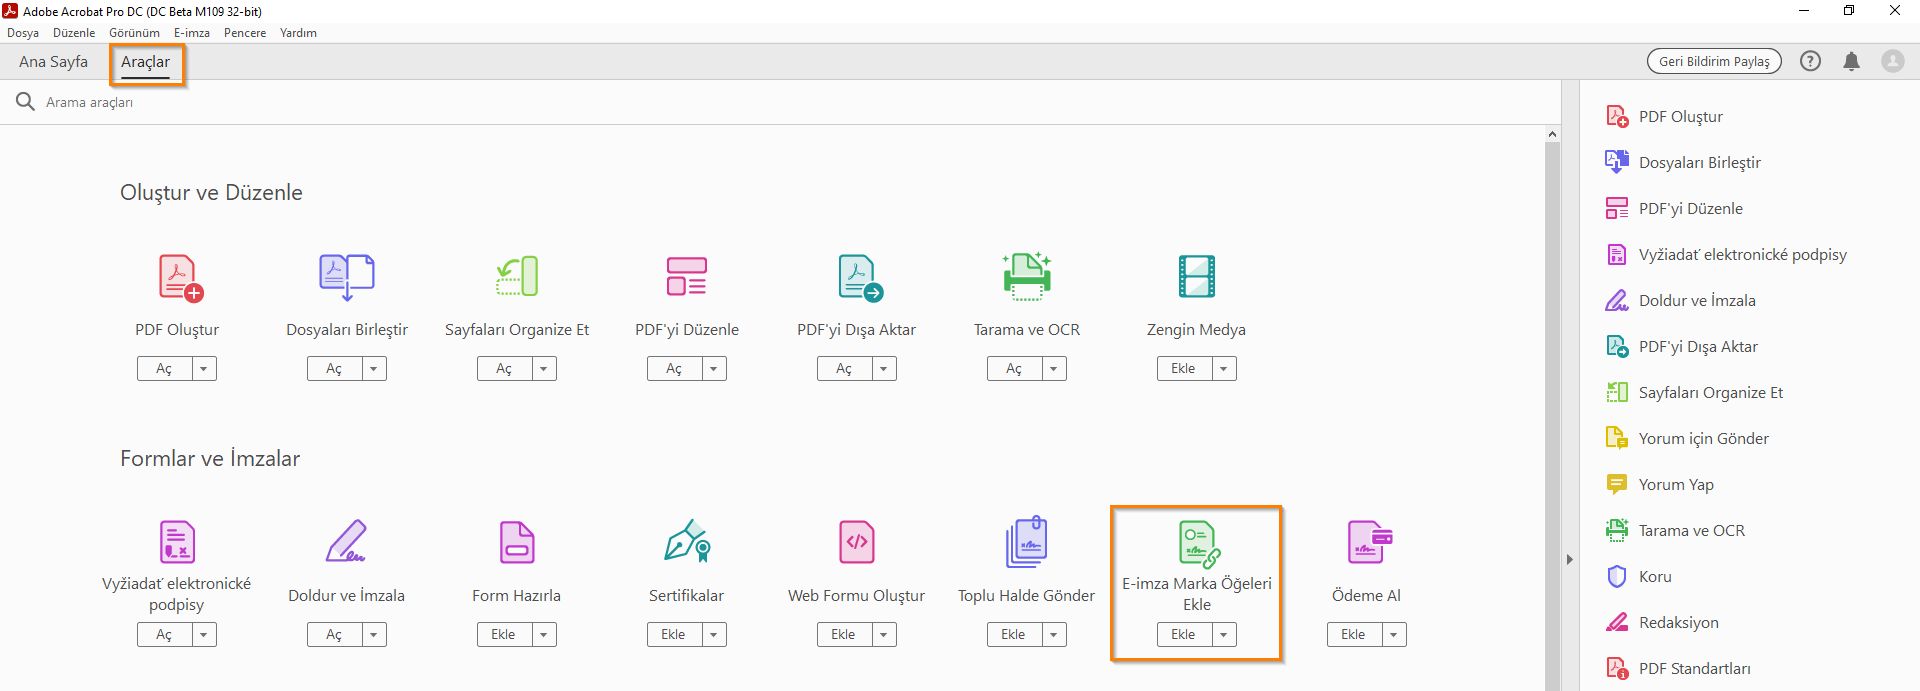The width and height of the screenshot is (1920, 691).
Task: Click the Toplu Halde Gönder icon
Action: coord(1026,541)
